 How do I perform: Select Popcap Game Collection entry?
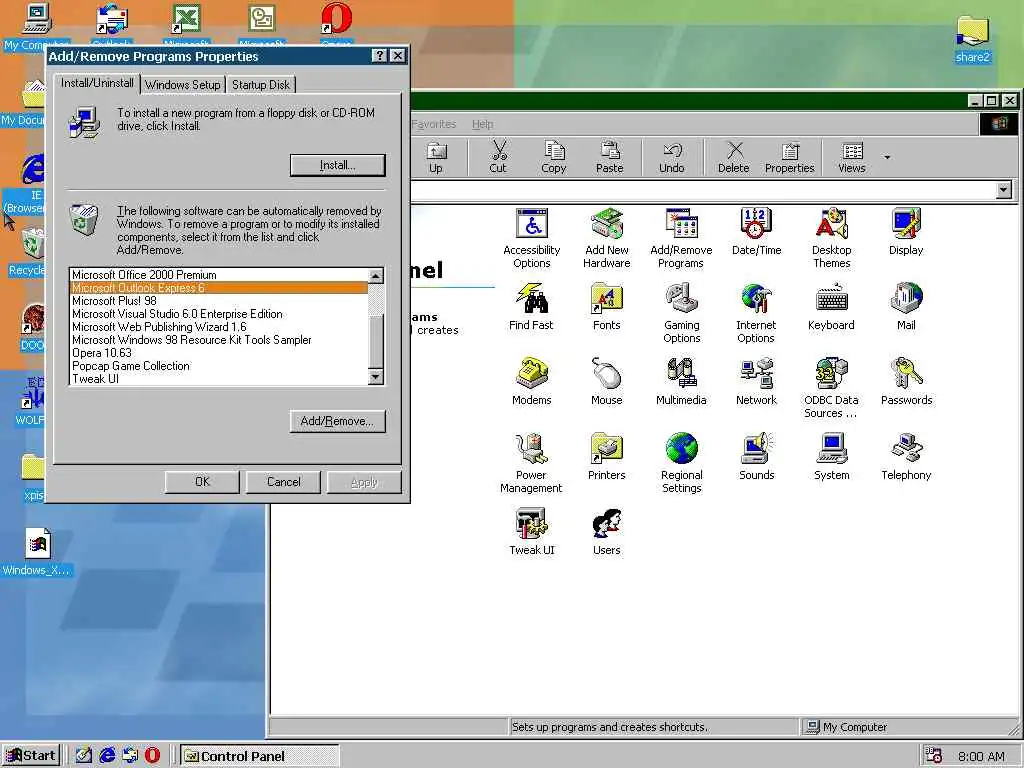point(218,366)
